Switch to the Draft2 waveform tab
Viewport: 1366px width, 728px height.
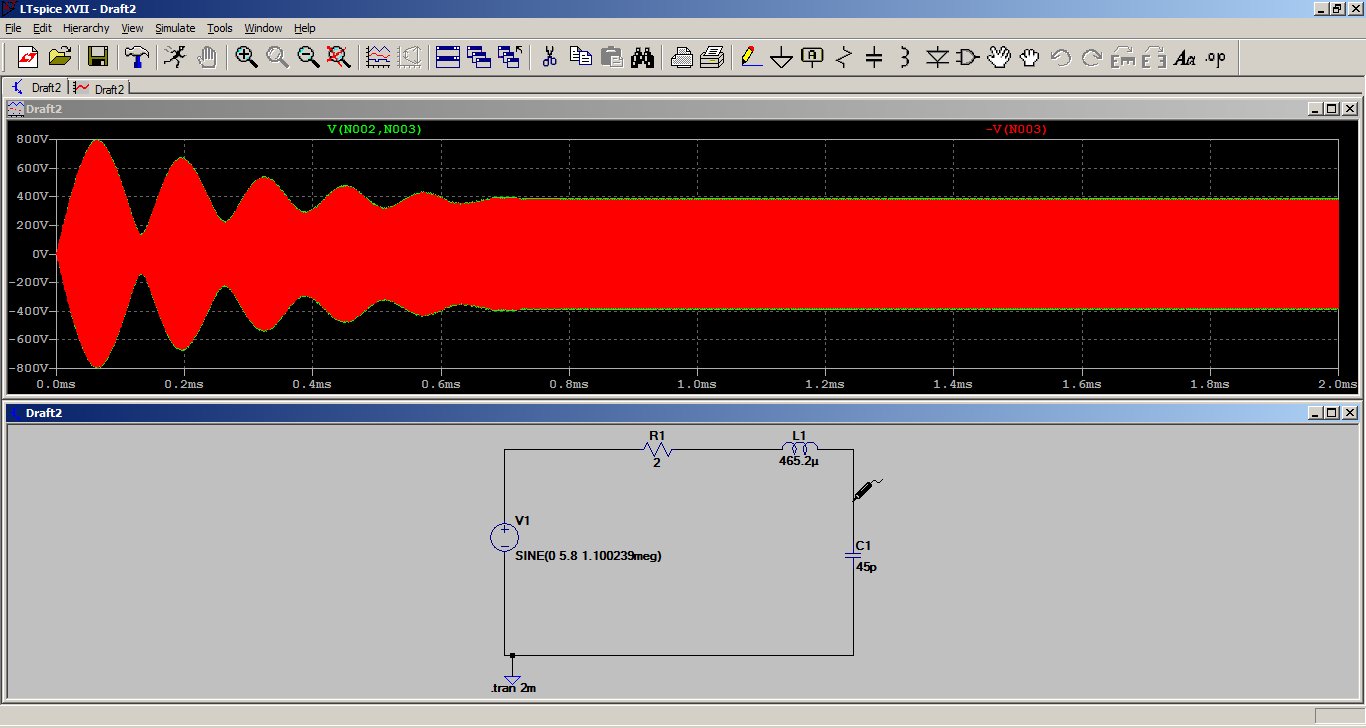[x=99, y=88]
